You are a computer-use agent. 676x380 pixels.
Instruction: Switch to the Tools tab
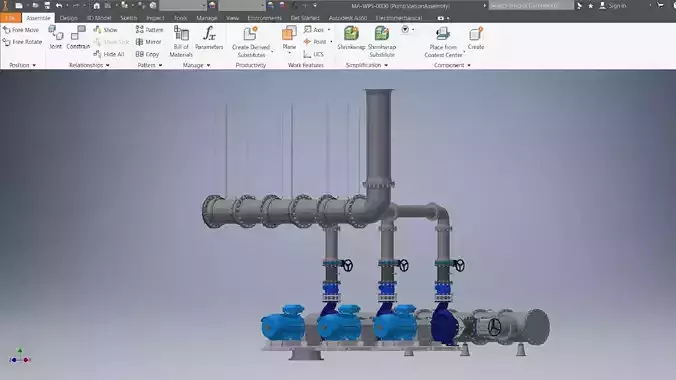click(180, 18)
